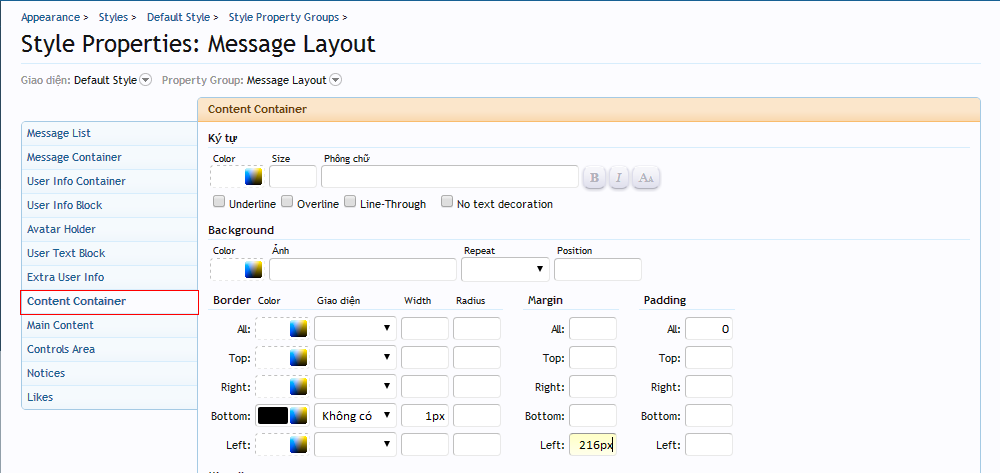Open the background Repeat dropdown
The image size is (1000, 473).
tap(505, 269)
